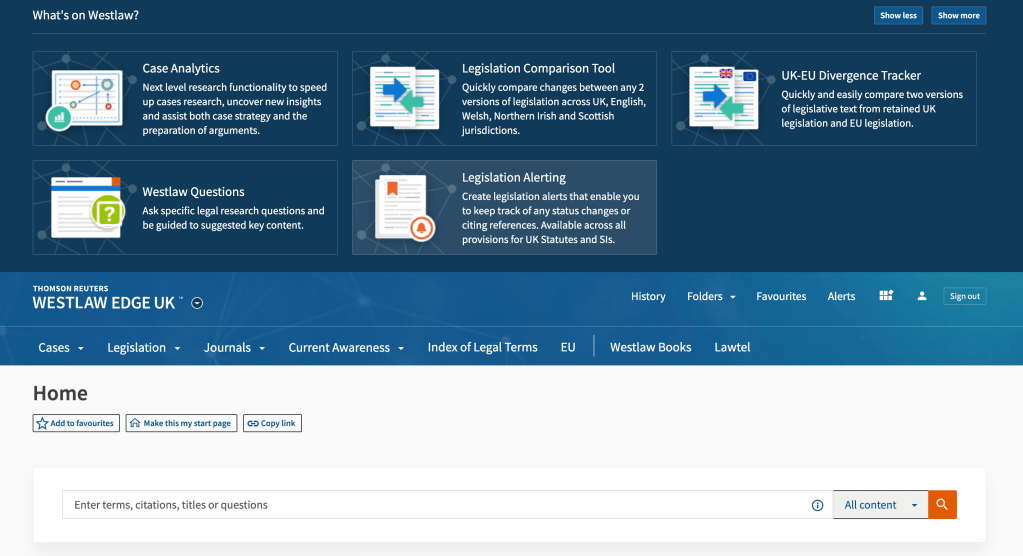Expand the Westlaw Edge UK product switcher
Viewport: 1023px width, 556px height.
(197, 303)
